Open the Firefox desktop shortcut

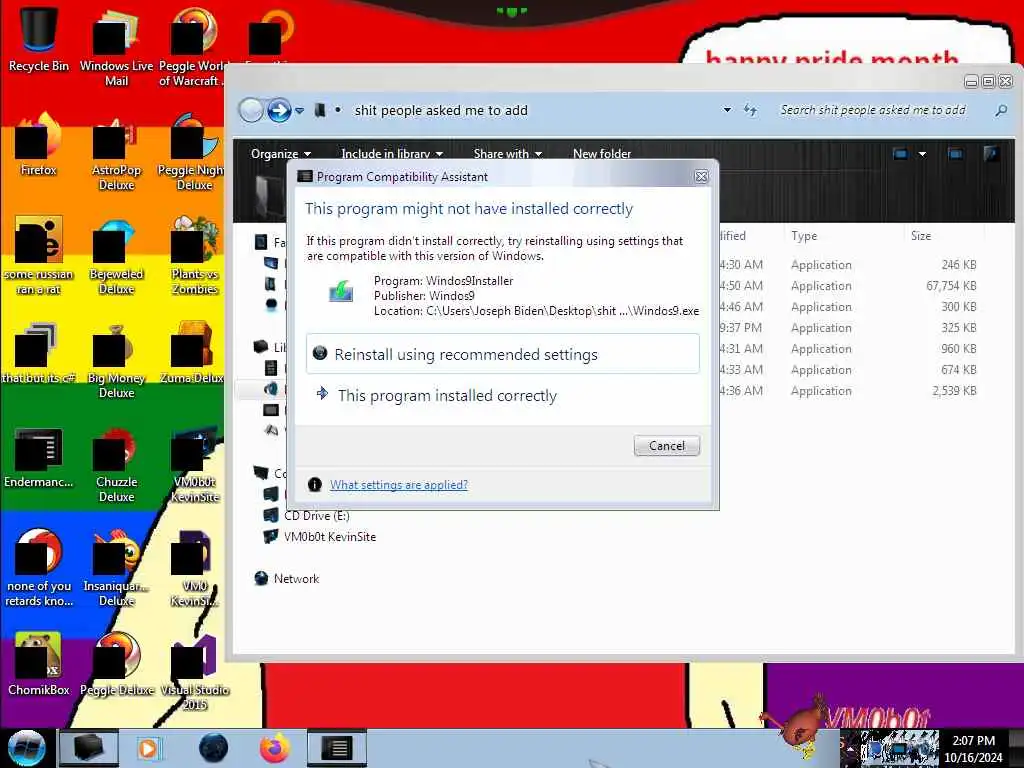click(39, 145)
